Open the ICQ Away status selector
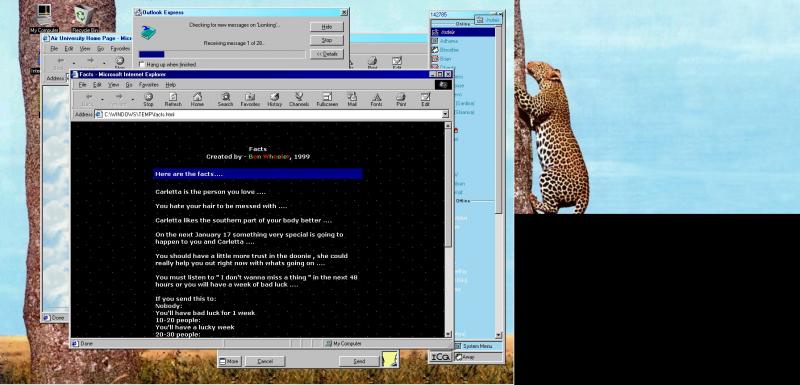800x385 pixels. tap(478, 357)
